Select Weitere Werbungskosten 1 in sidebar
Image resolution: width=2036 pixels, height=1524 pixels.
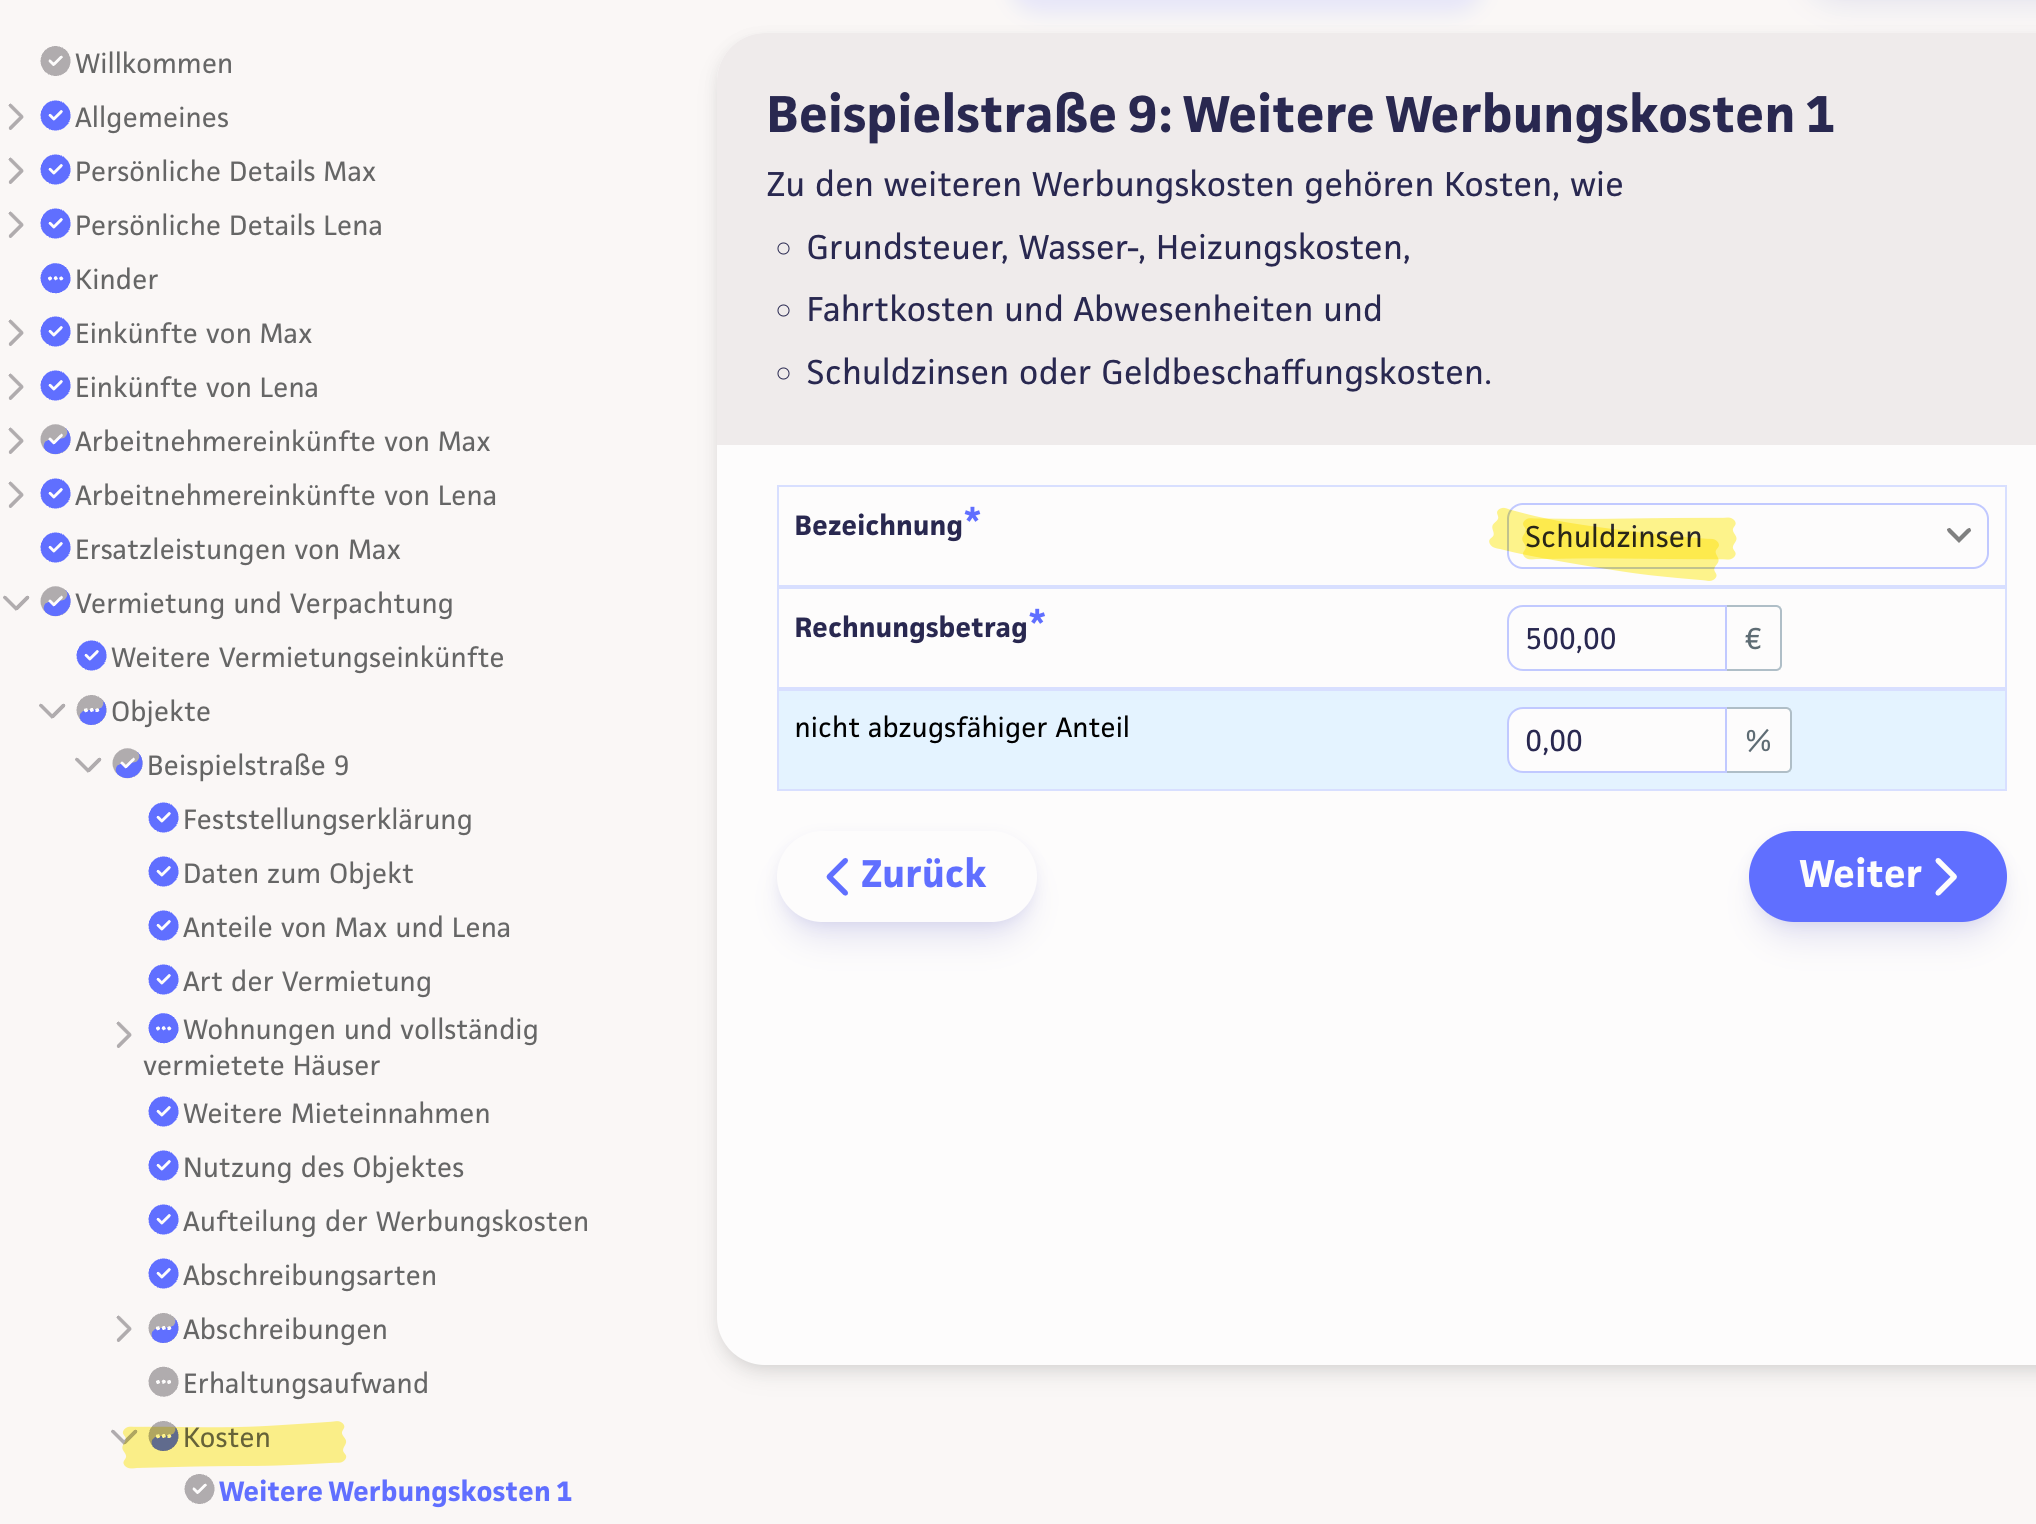pyautogui.click(x=395, y=1490)
